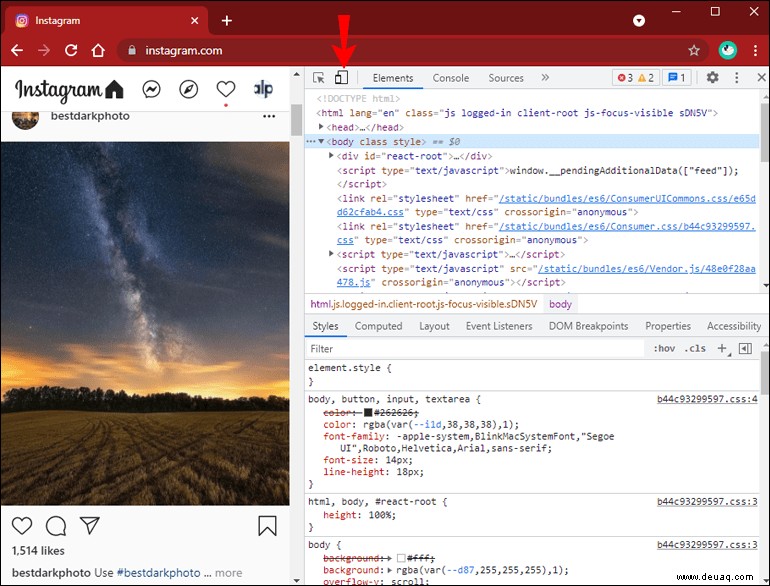This screenshot has width=770, height=586.
Task: Click the instagram.com address bar
Action: click(412, 50)
